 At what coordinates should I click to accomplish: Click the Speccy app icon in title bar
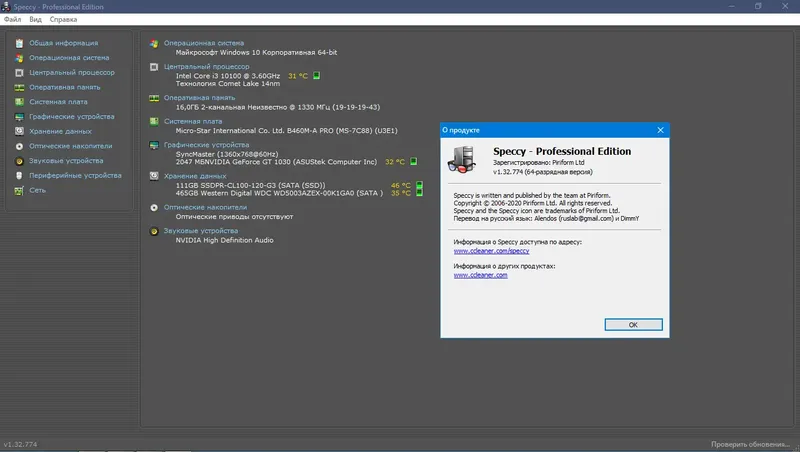click(x=6, y=7)
